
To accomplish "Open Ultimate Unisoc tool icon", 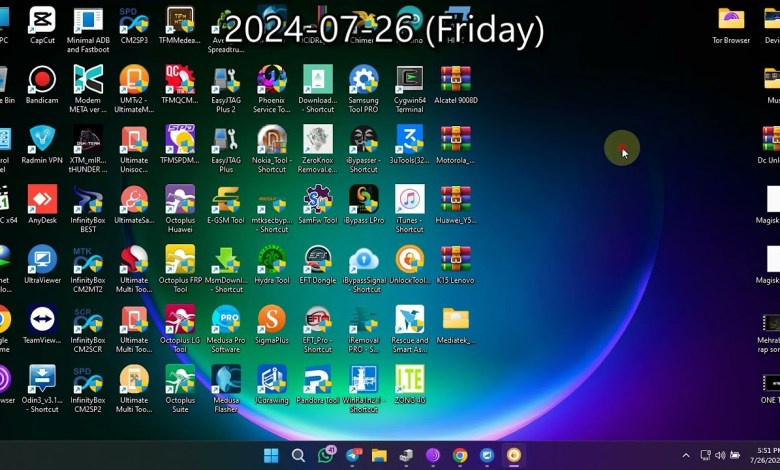I will pyautogui.click(x=134, y=139).
